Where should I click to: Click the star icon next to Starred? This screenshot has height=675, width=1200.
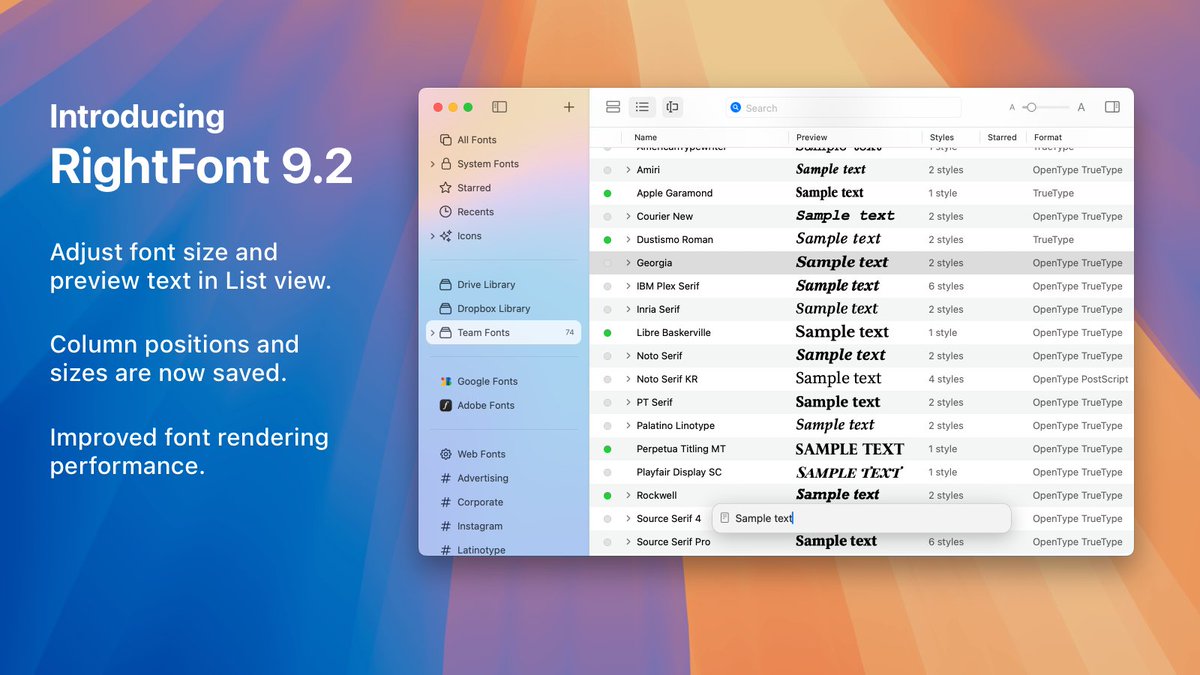(446, 188)
